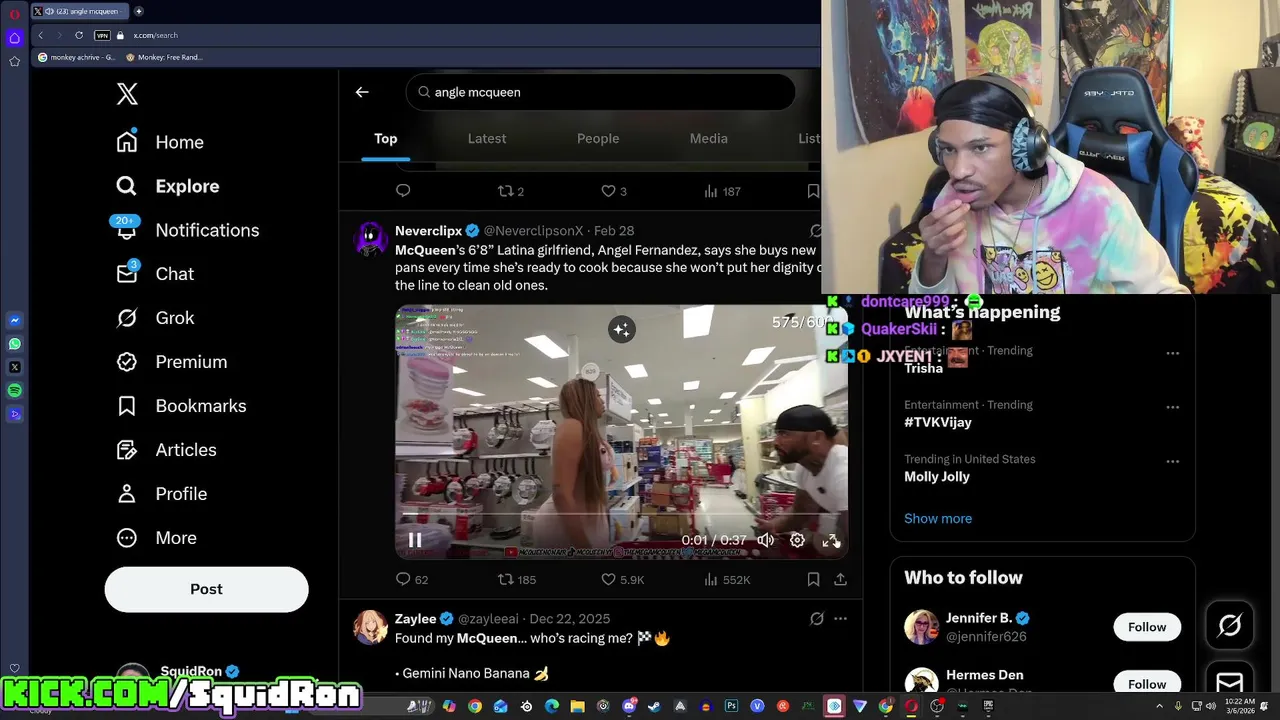Open the Feb 28 post timestamp
Screen dimensions: 1280x720
point(614,231)
